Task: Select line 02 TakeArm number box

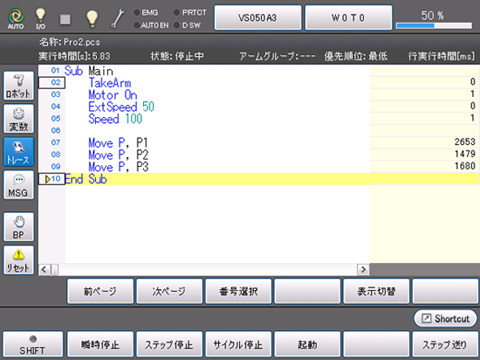Action: 52,82
